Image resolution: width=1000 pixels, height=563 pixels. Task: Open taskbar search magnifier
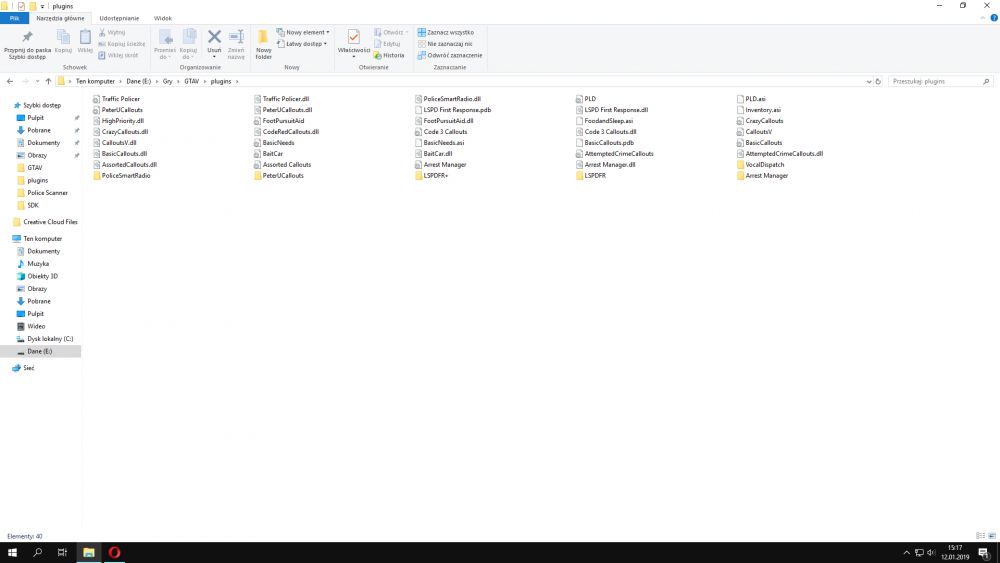(x=37, y=553)
